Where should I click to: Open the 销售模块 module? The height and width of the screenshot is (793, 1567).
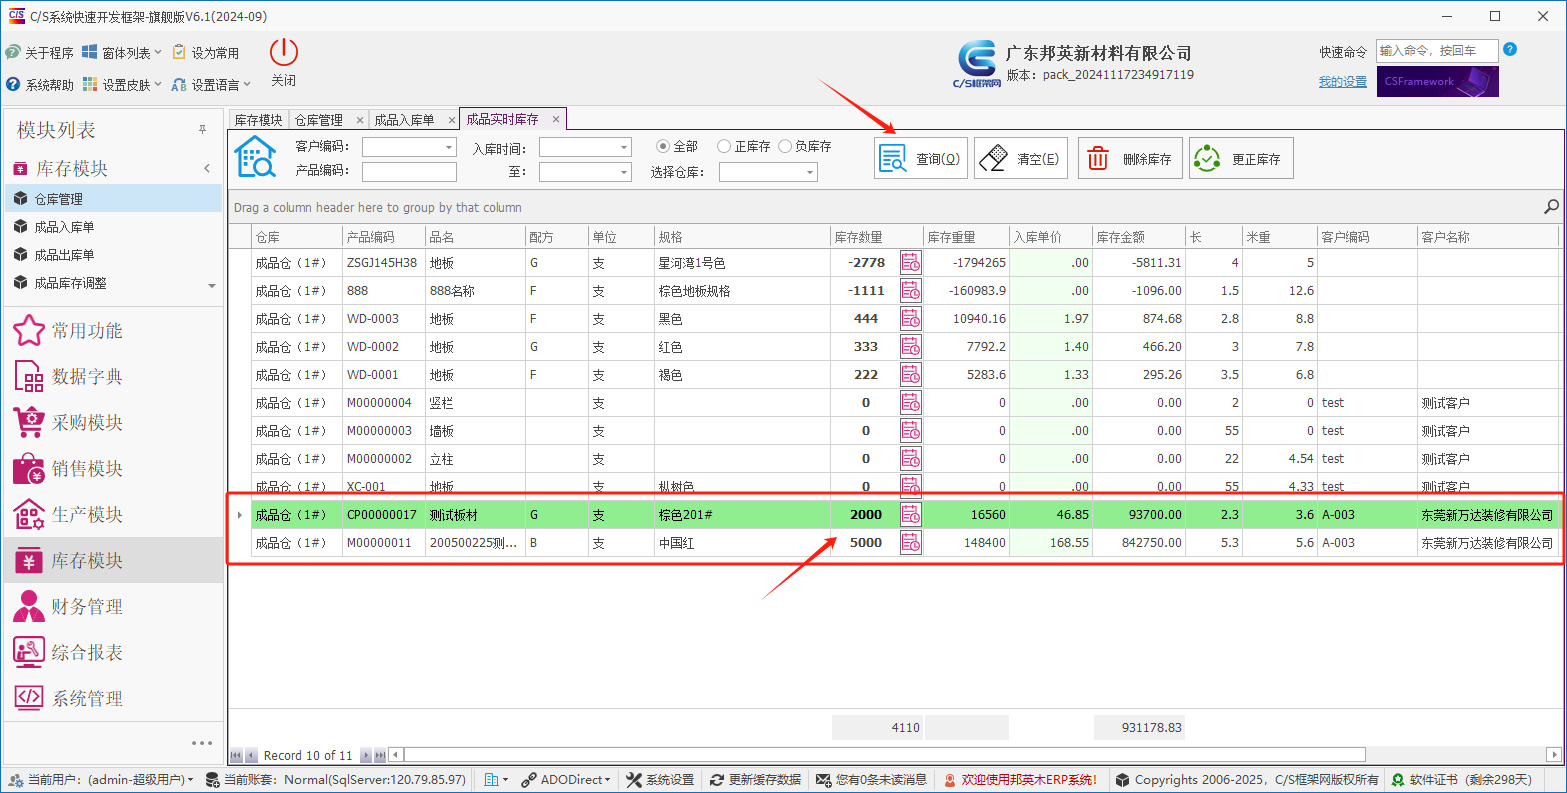point(113,468)
